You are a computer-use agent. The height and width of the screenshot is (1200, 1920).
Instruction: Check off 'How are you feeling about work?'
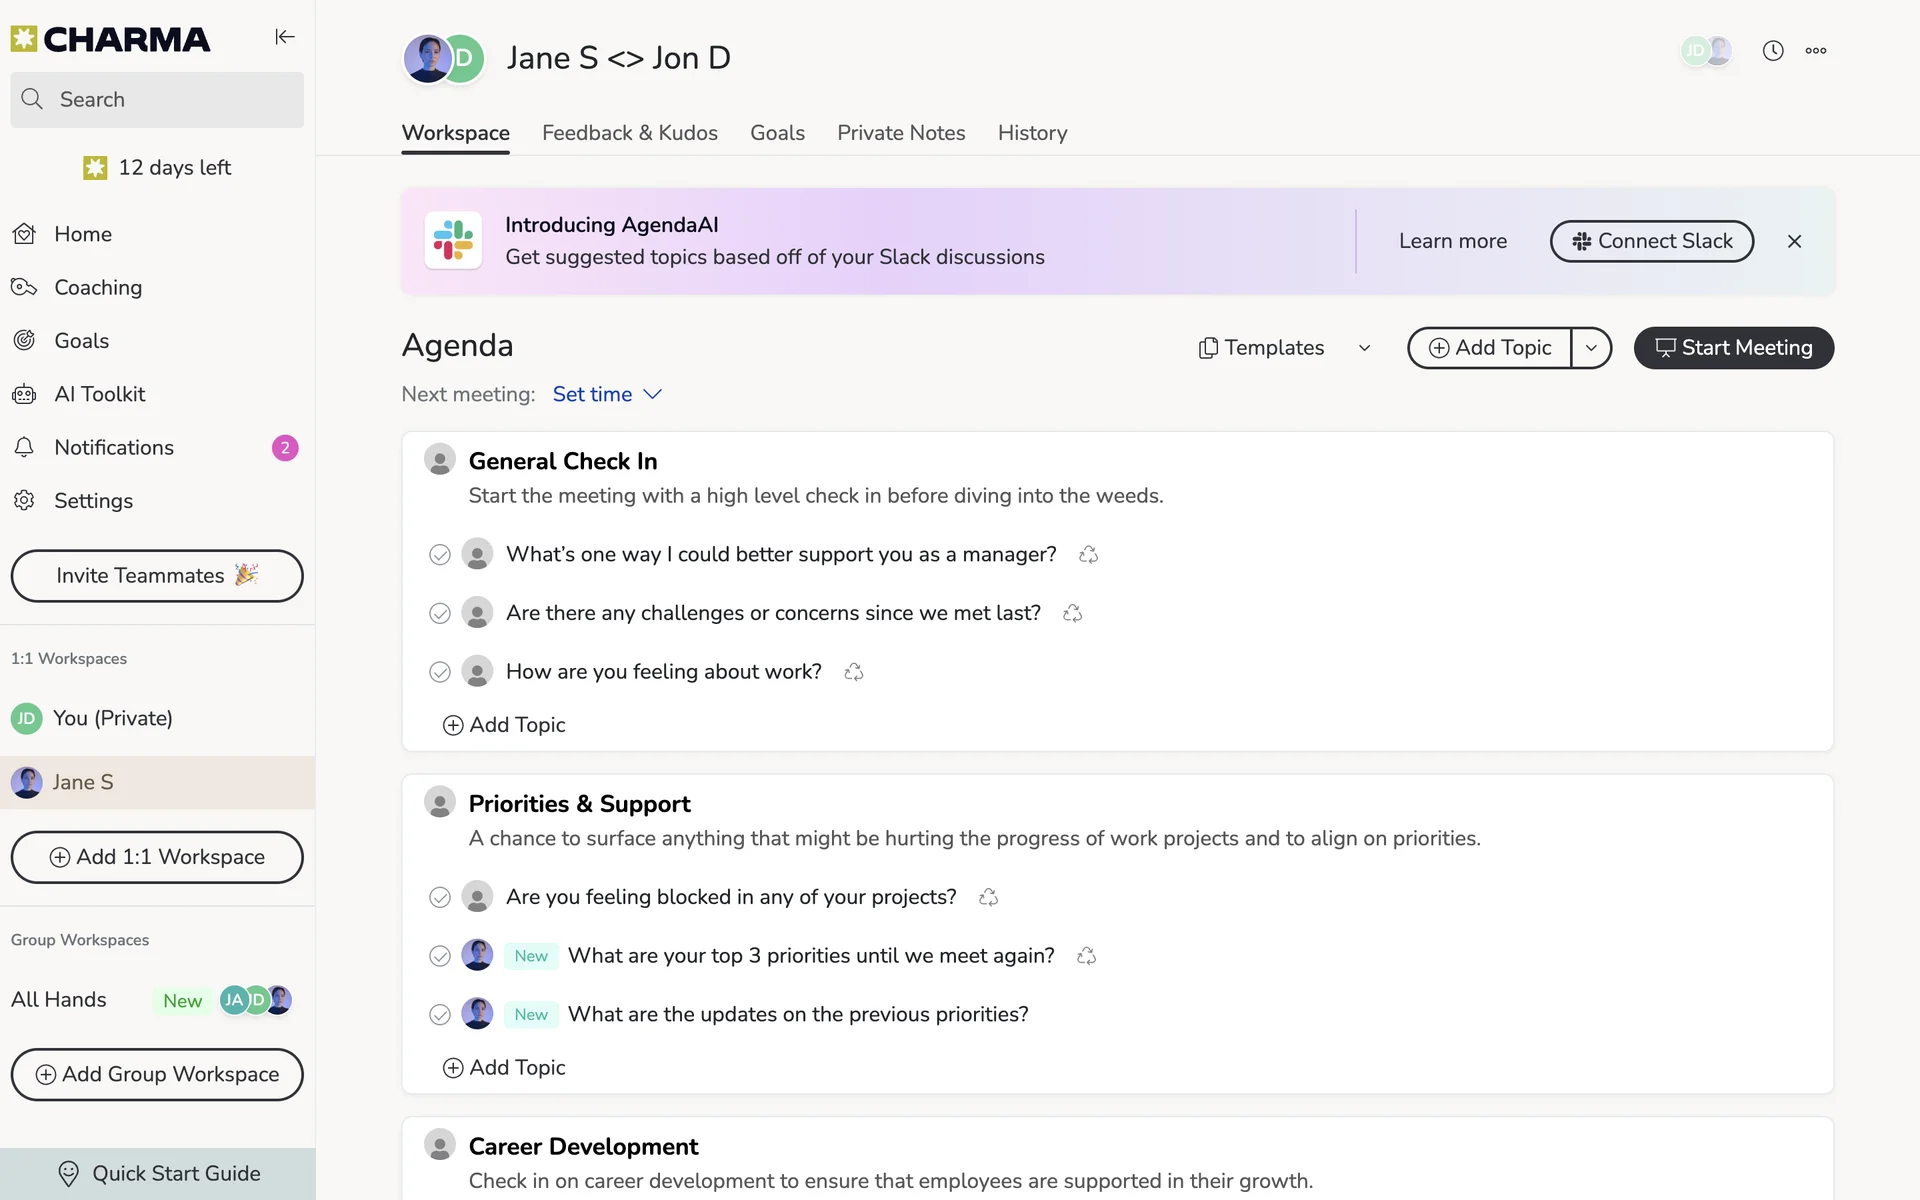pos(439,672)
